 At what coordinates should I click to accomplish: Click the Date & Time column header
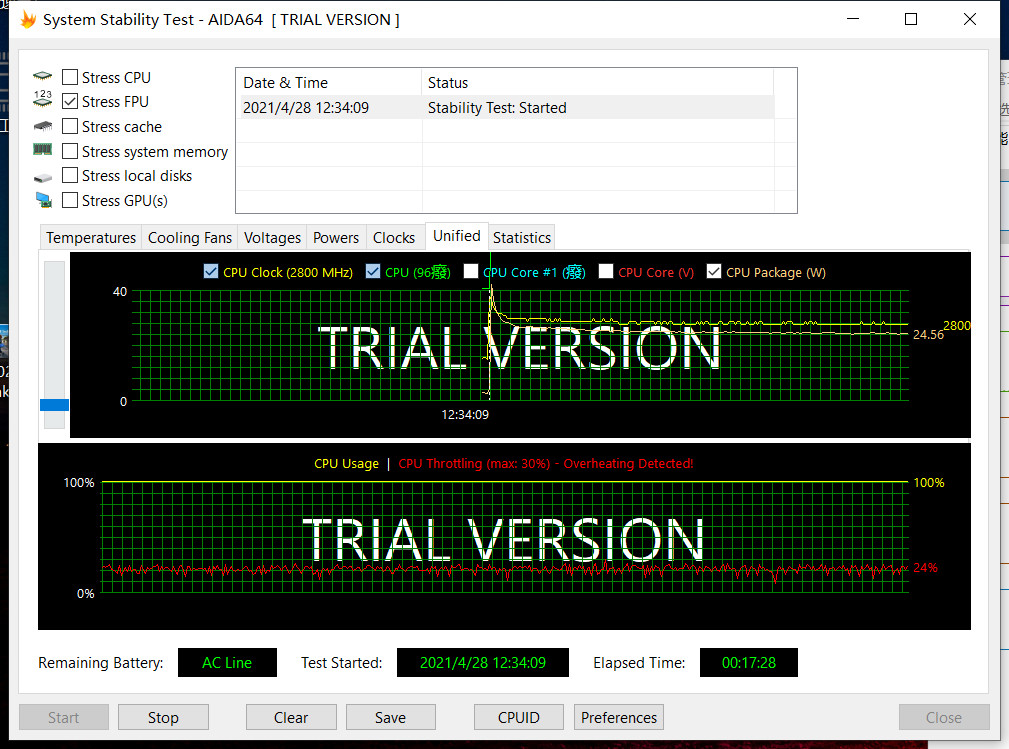[329, 82]
